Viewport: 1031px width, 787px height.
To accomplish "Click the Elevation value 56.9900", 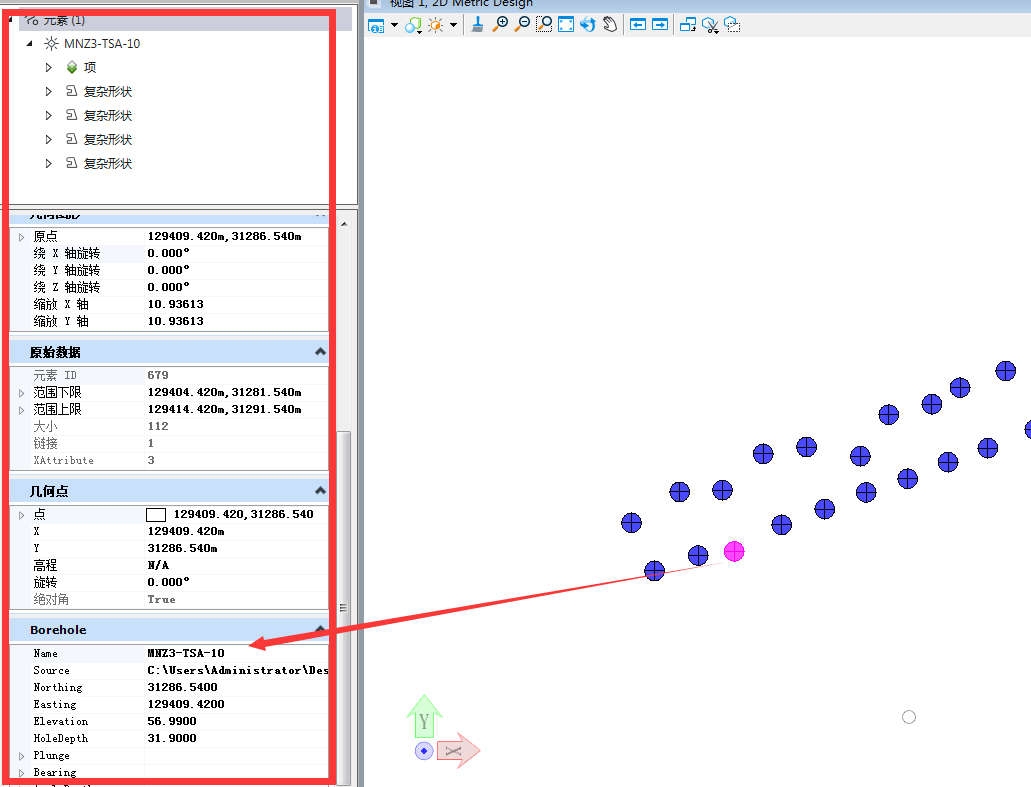I will pos(172,722).
